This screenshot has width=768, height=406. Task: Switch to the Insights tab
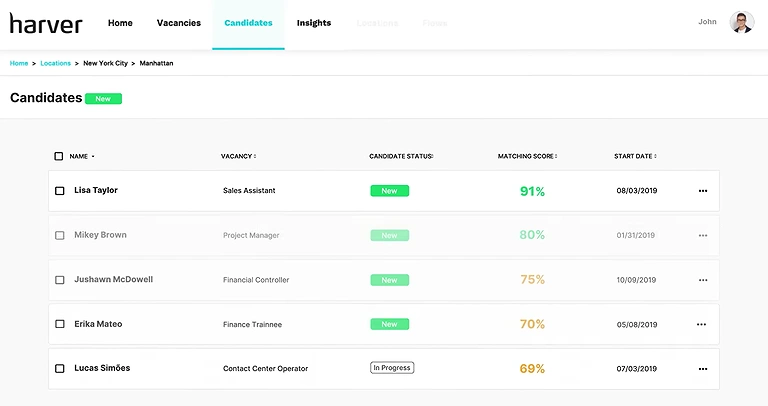click(314, 23)
